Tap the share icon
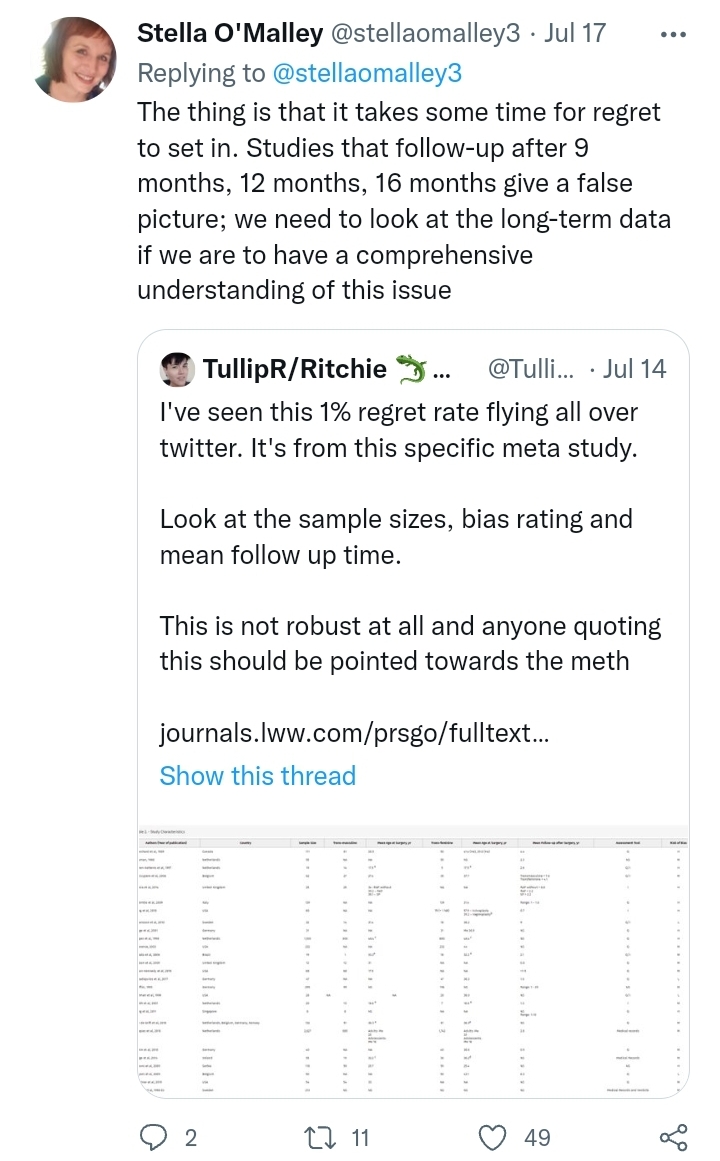 [x=674, y=1137]
